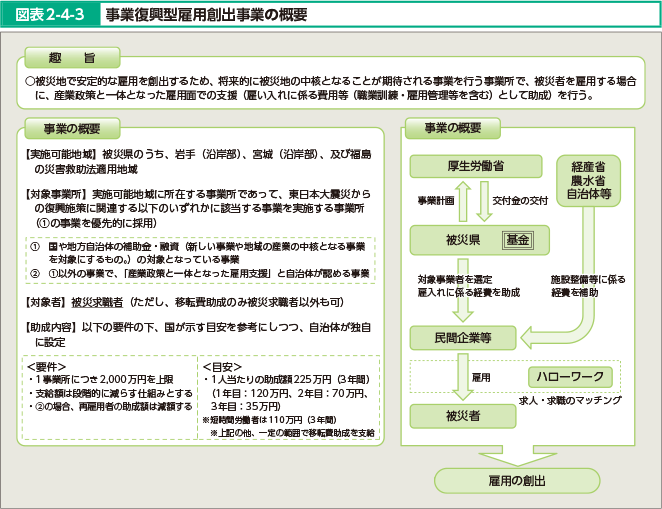Click the 求人・求職のマッチング text
Image resolution: width=662 pixels, height=509 pixels.
[569, 400]
